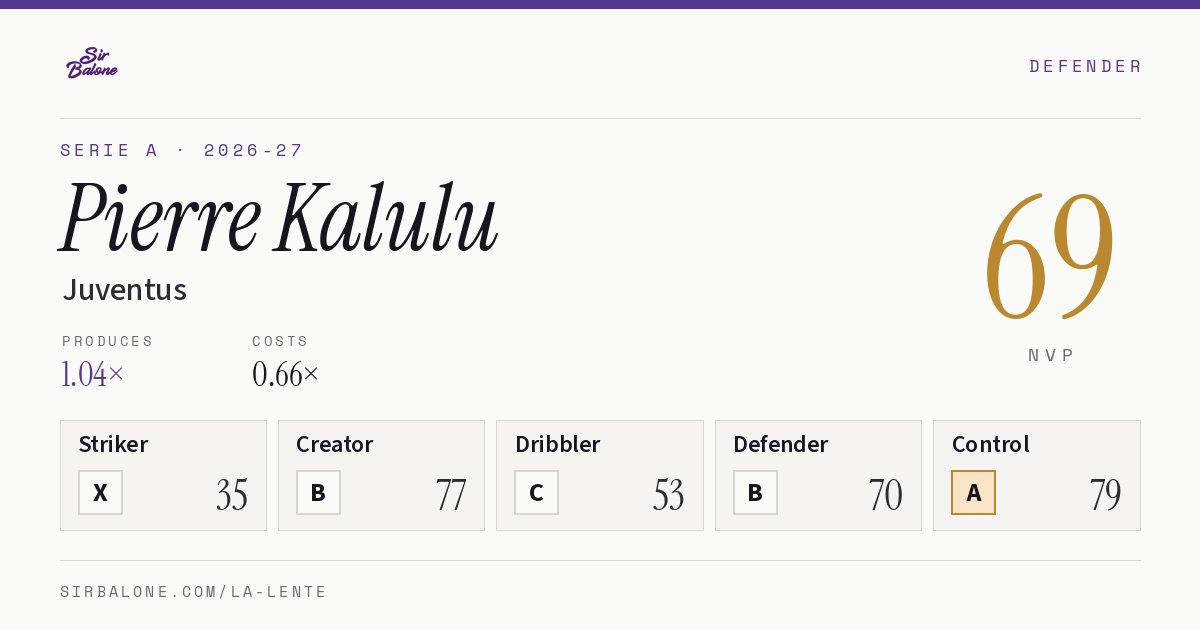Open the Dribbler rating card

(600, 475)
